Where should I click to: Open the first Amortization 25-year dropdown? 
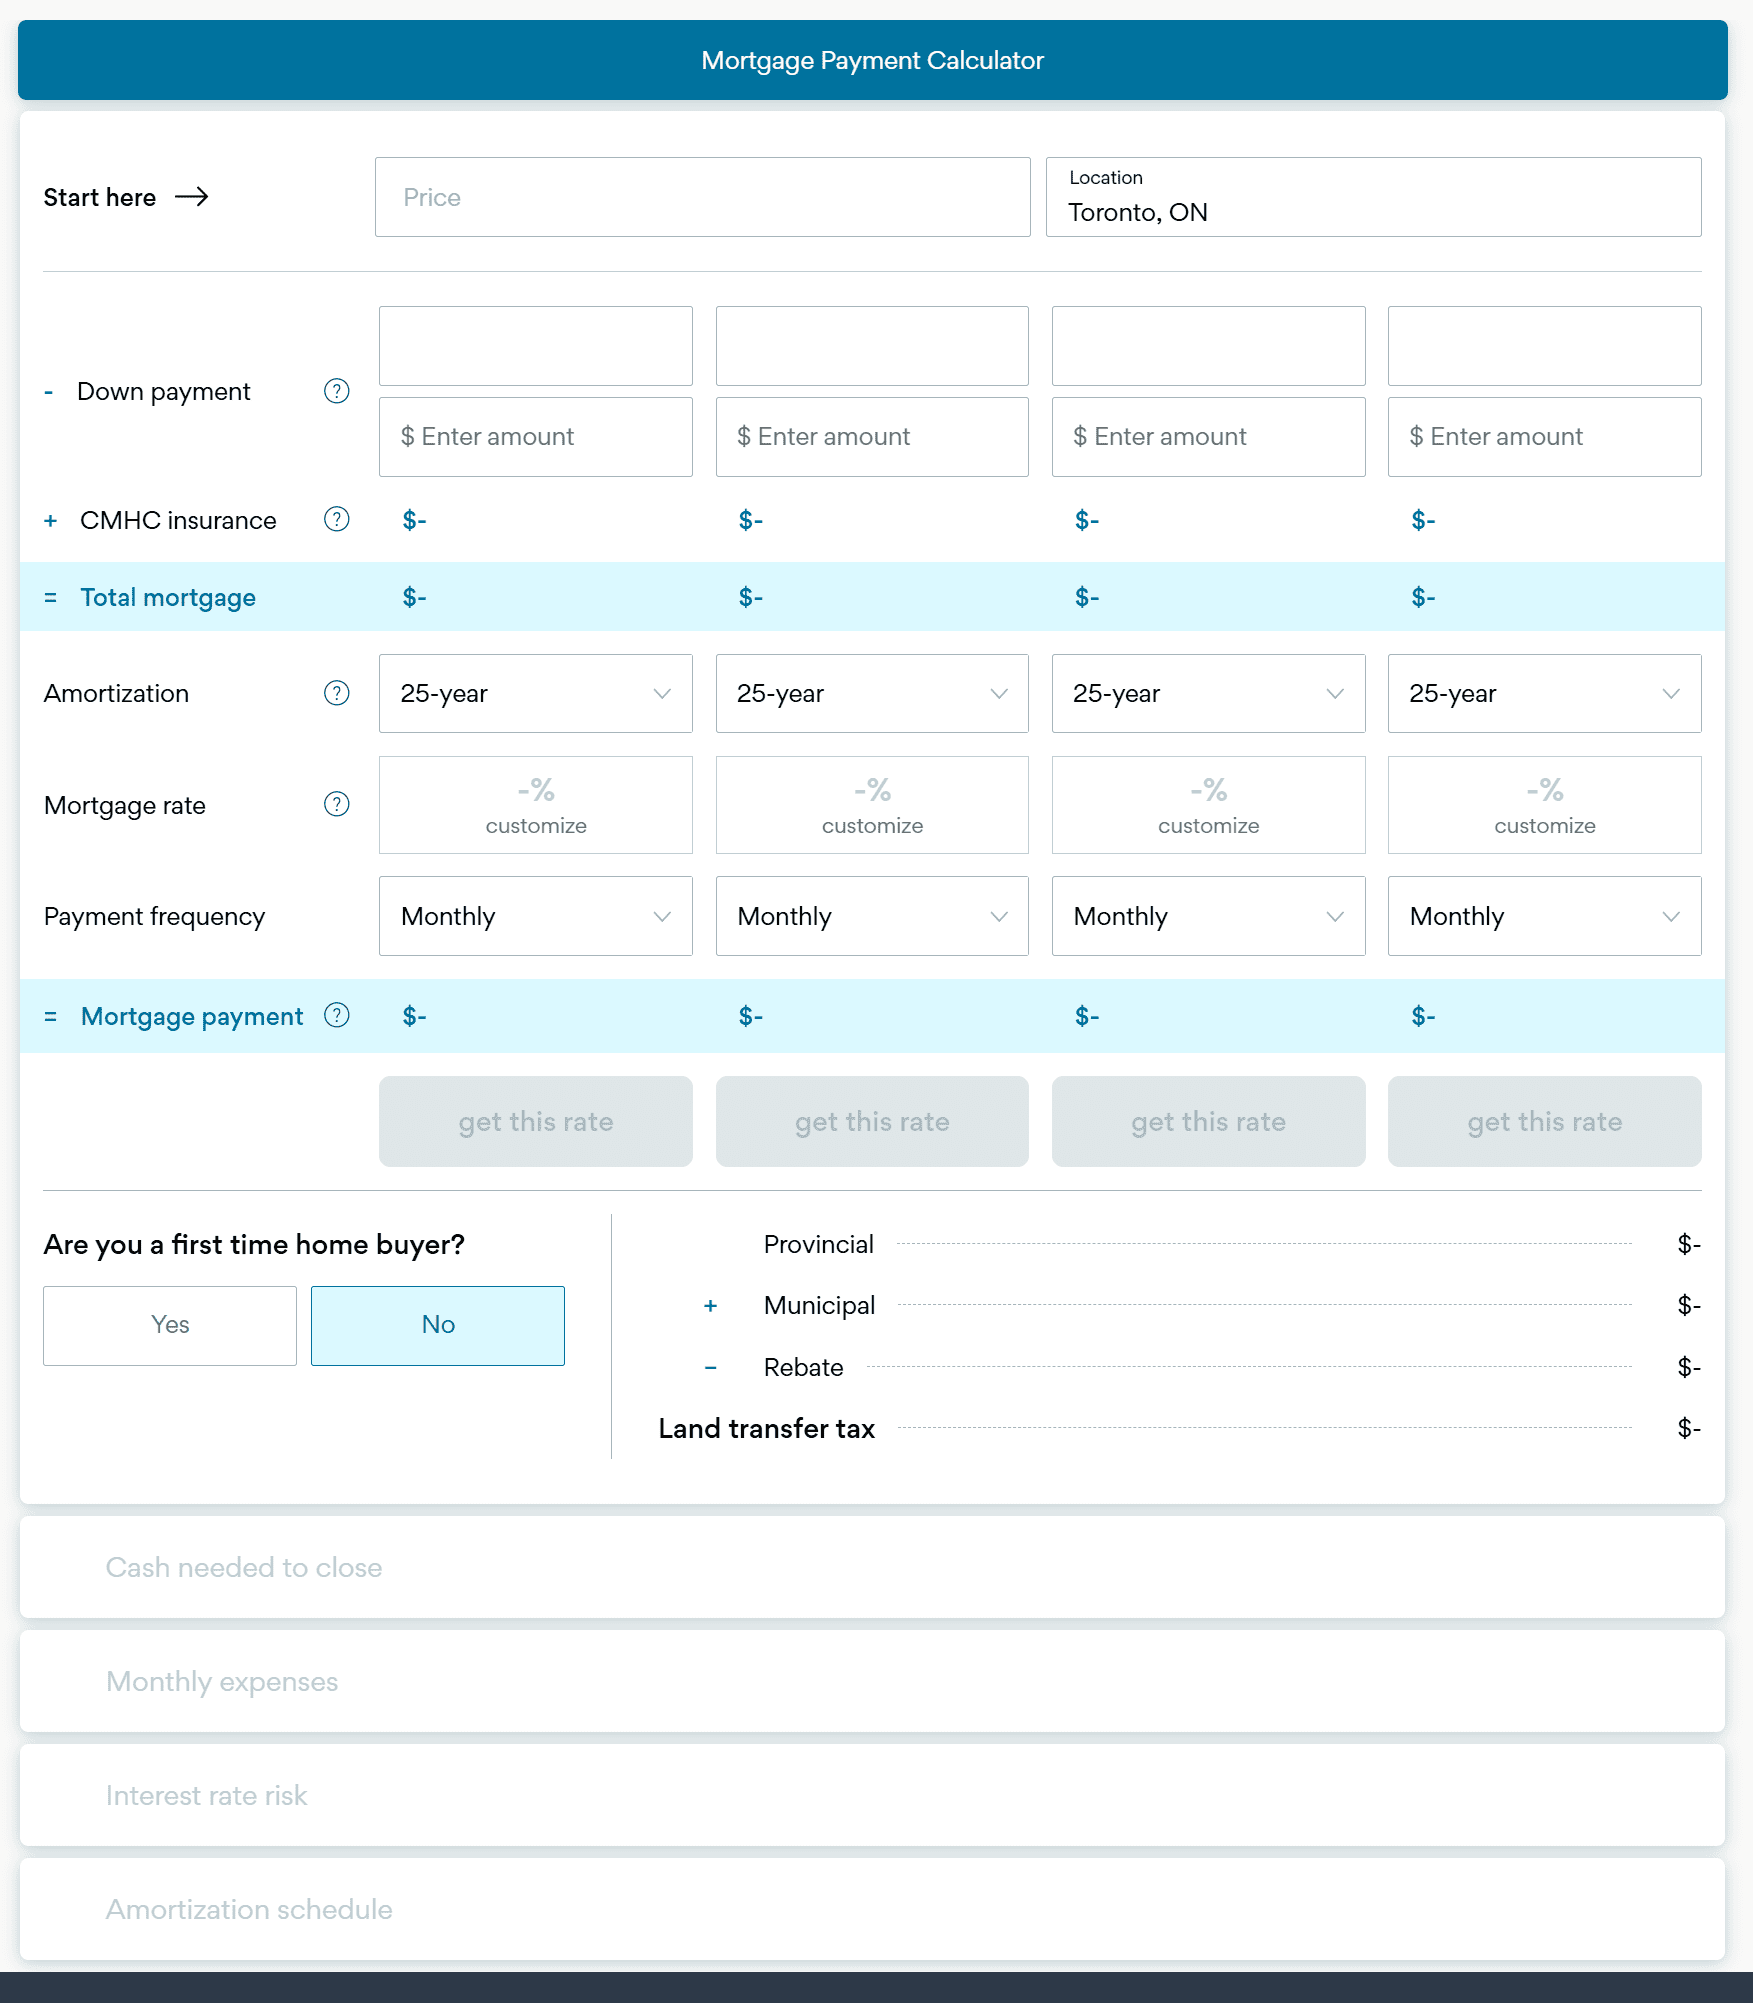(x=535, y=693)
